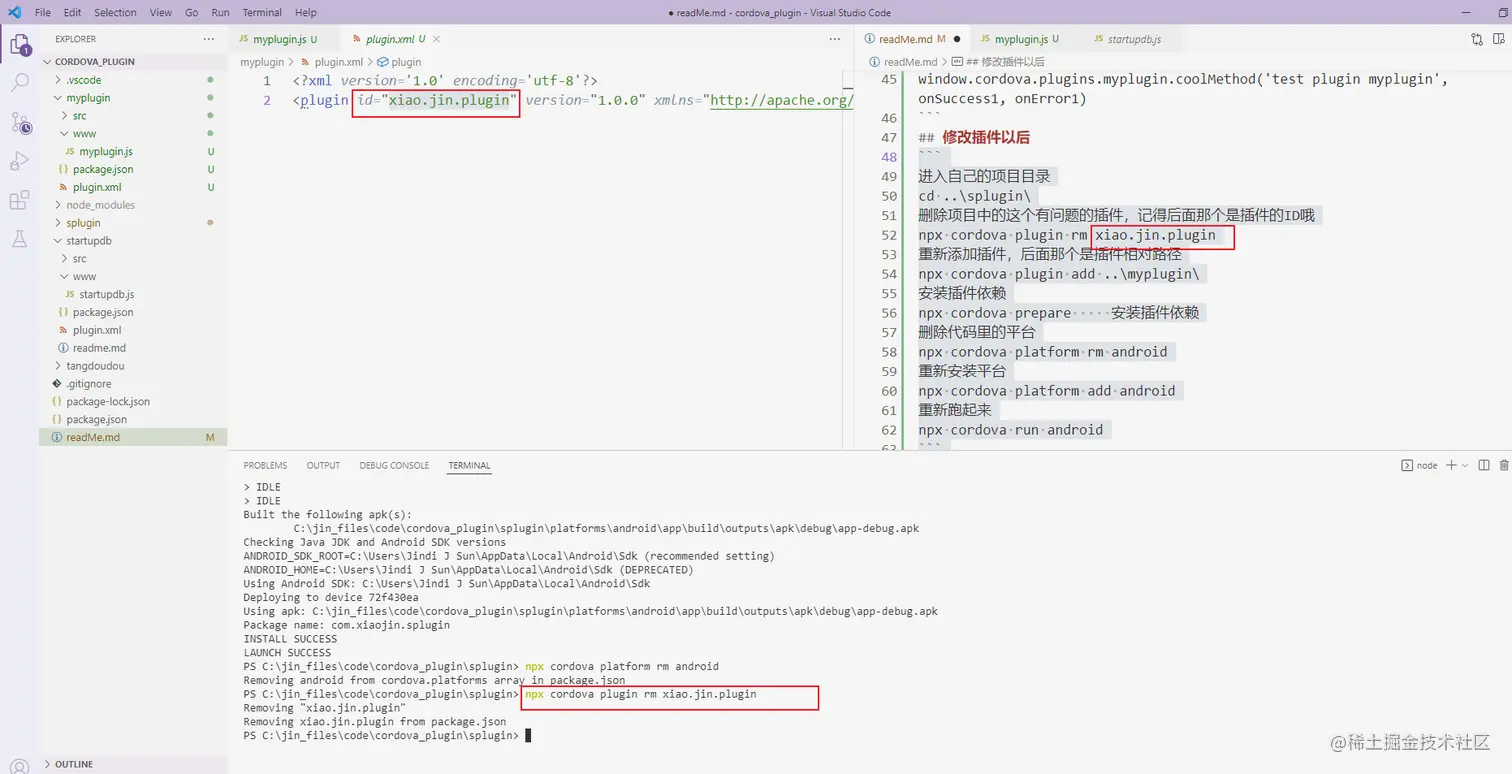1512x774 pixels.
Task: Expand the src folder under myplugin
Action: tap(133, 115)
